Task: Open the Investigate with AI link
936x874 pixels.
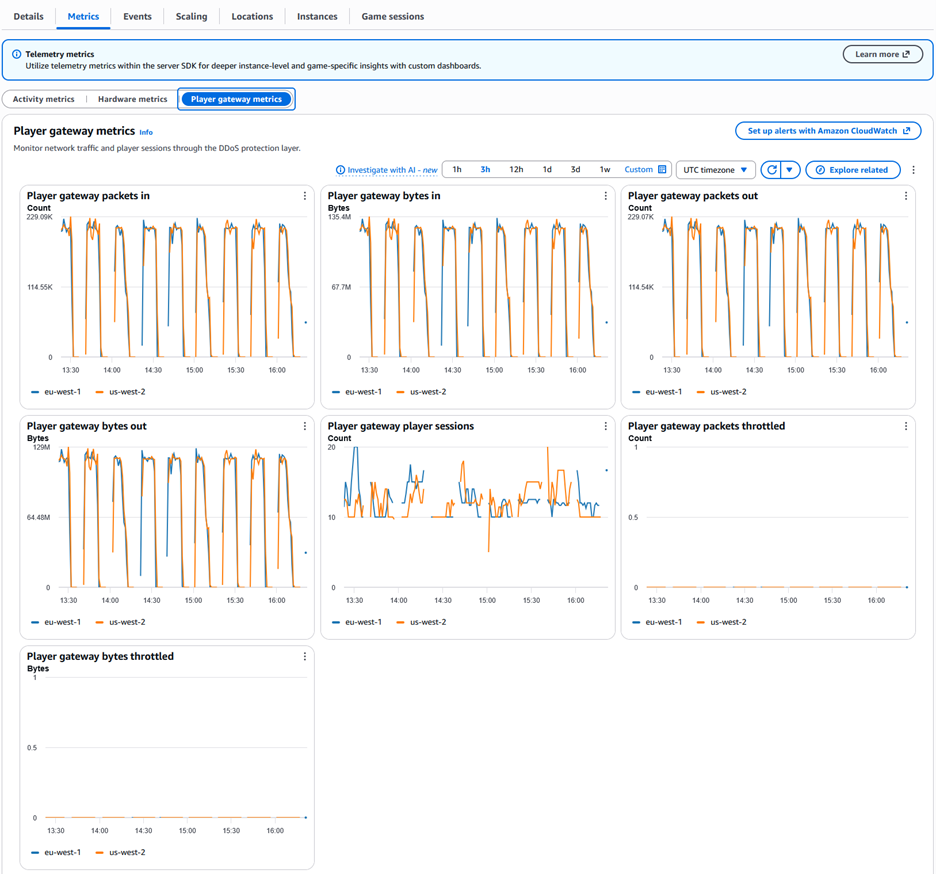Action: tap(387, 170)
